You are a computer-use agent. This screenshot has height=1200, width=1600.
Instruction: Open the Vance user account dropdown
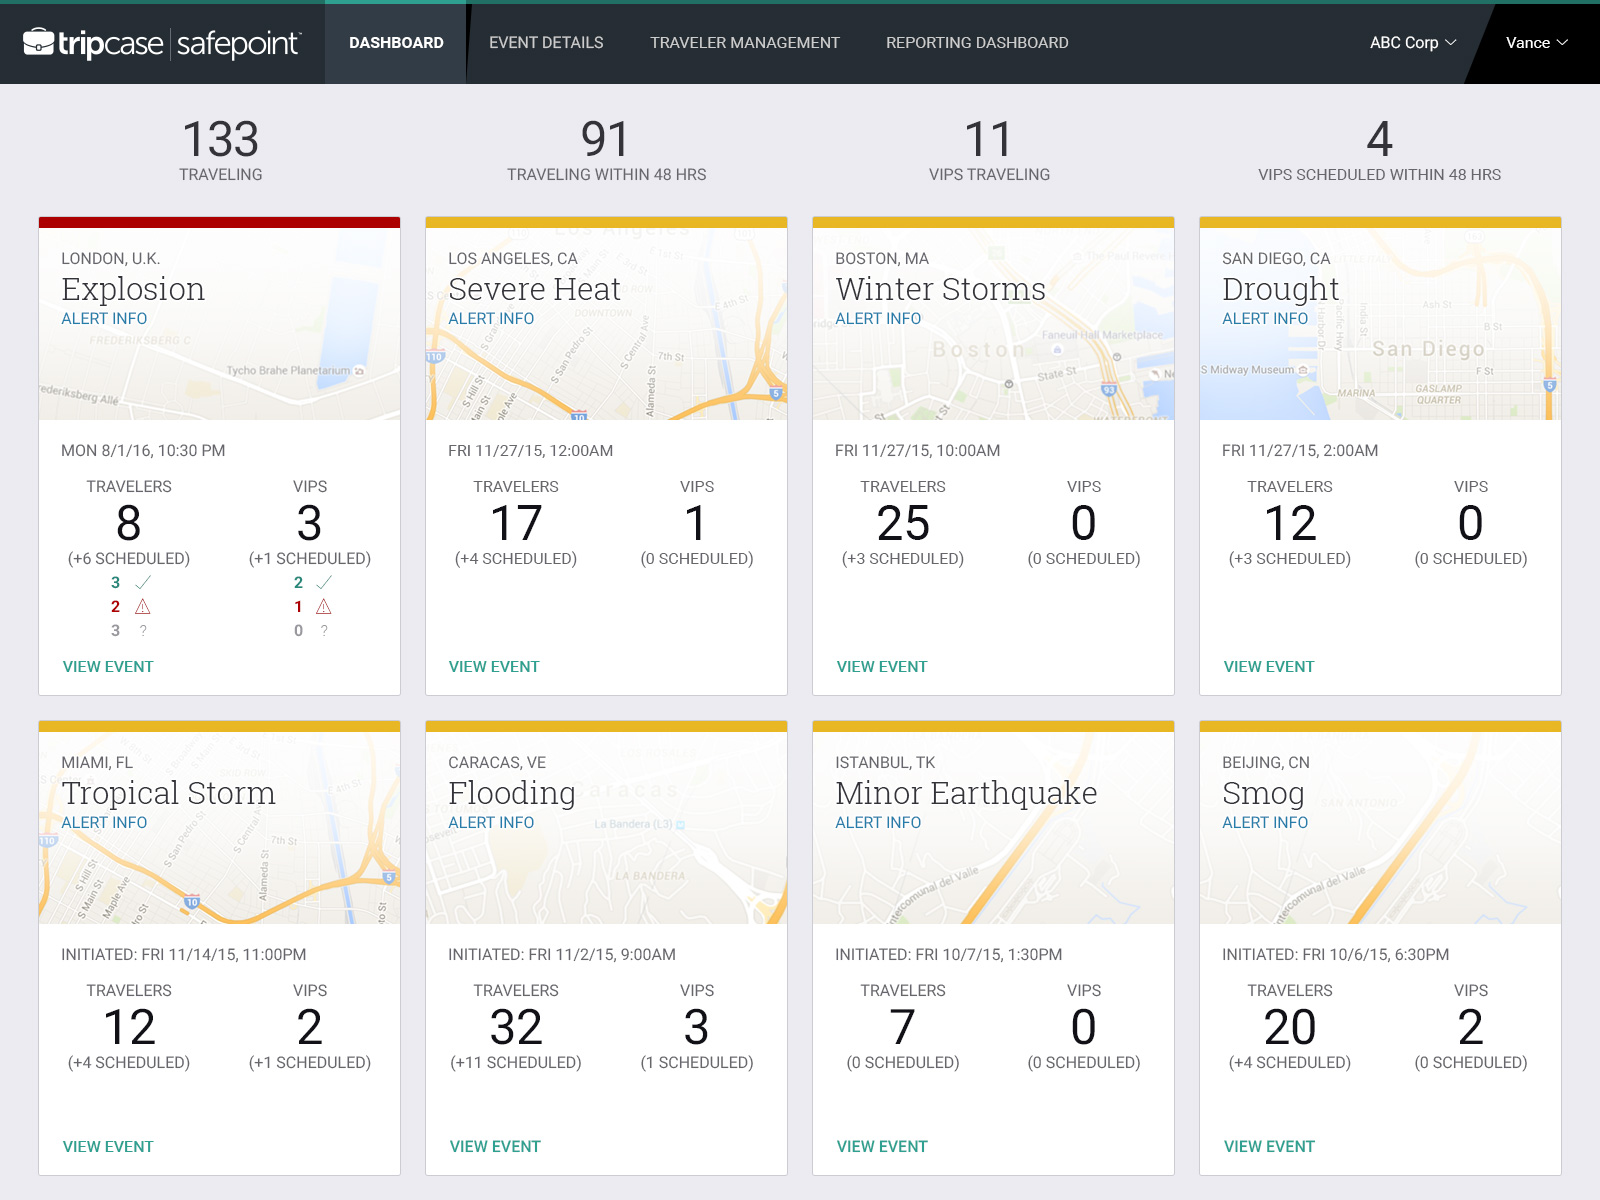point(1536,43)
